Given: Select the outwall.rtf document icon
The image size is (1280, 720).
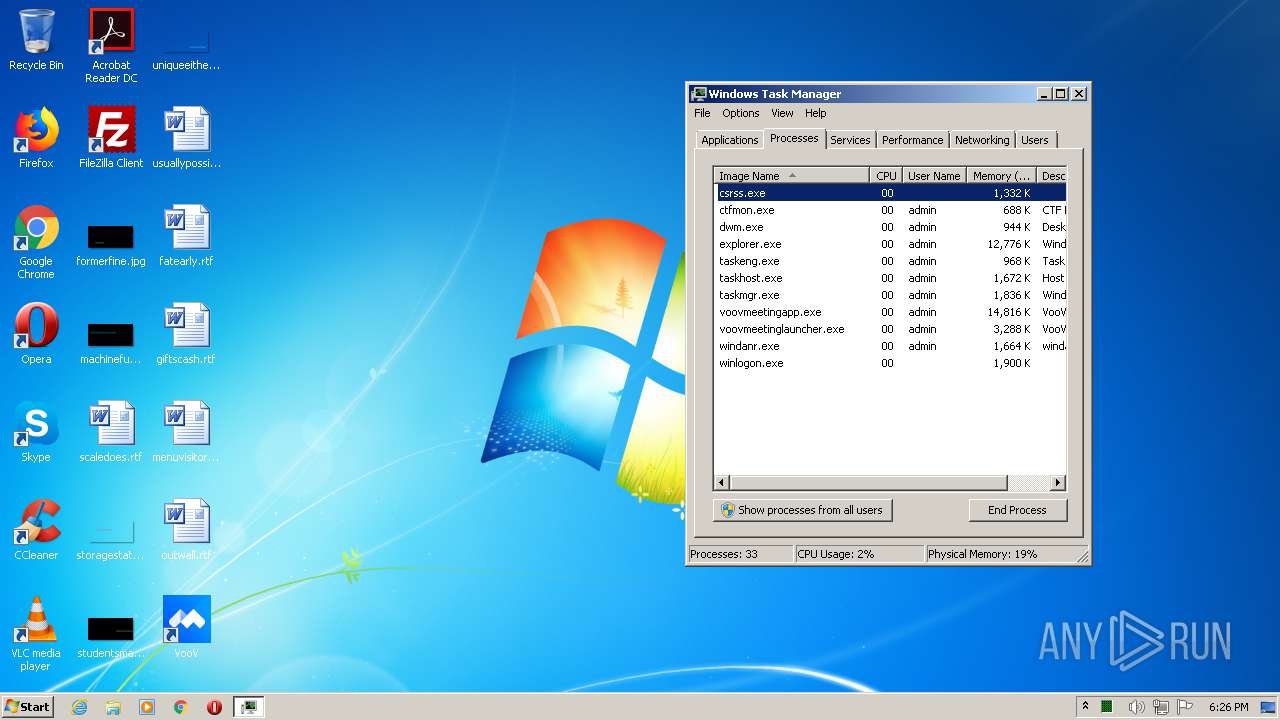Looking at the screenshot, I should click(186, 530).
